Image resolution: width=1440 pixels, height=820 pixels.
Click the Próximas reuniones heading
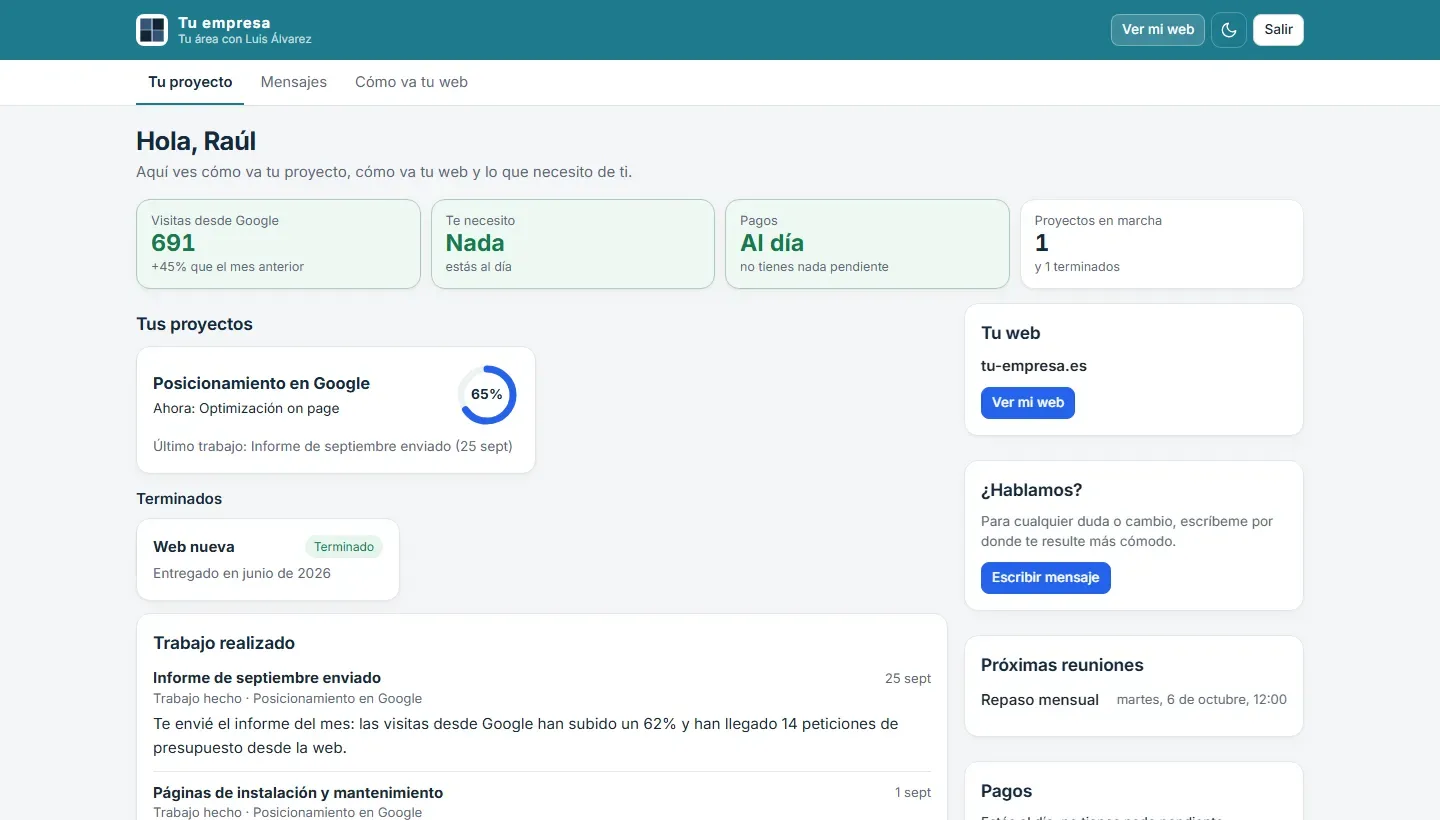[x=1062, y=665]
